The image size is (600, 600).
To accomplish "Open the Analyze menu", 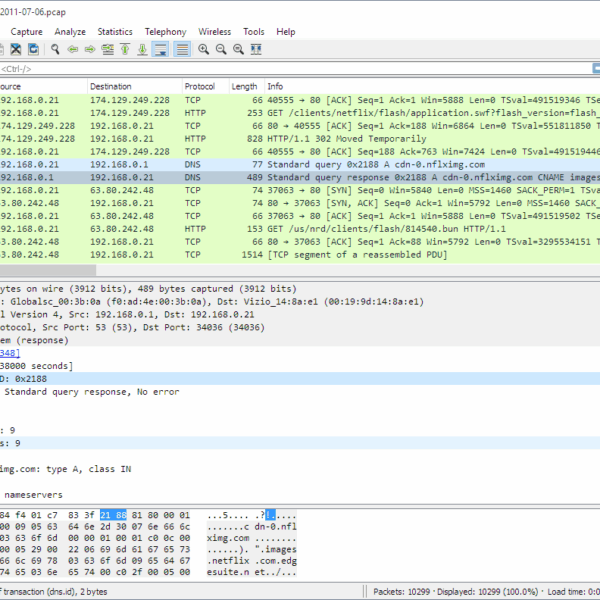I will 70,32.
